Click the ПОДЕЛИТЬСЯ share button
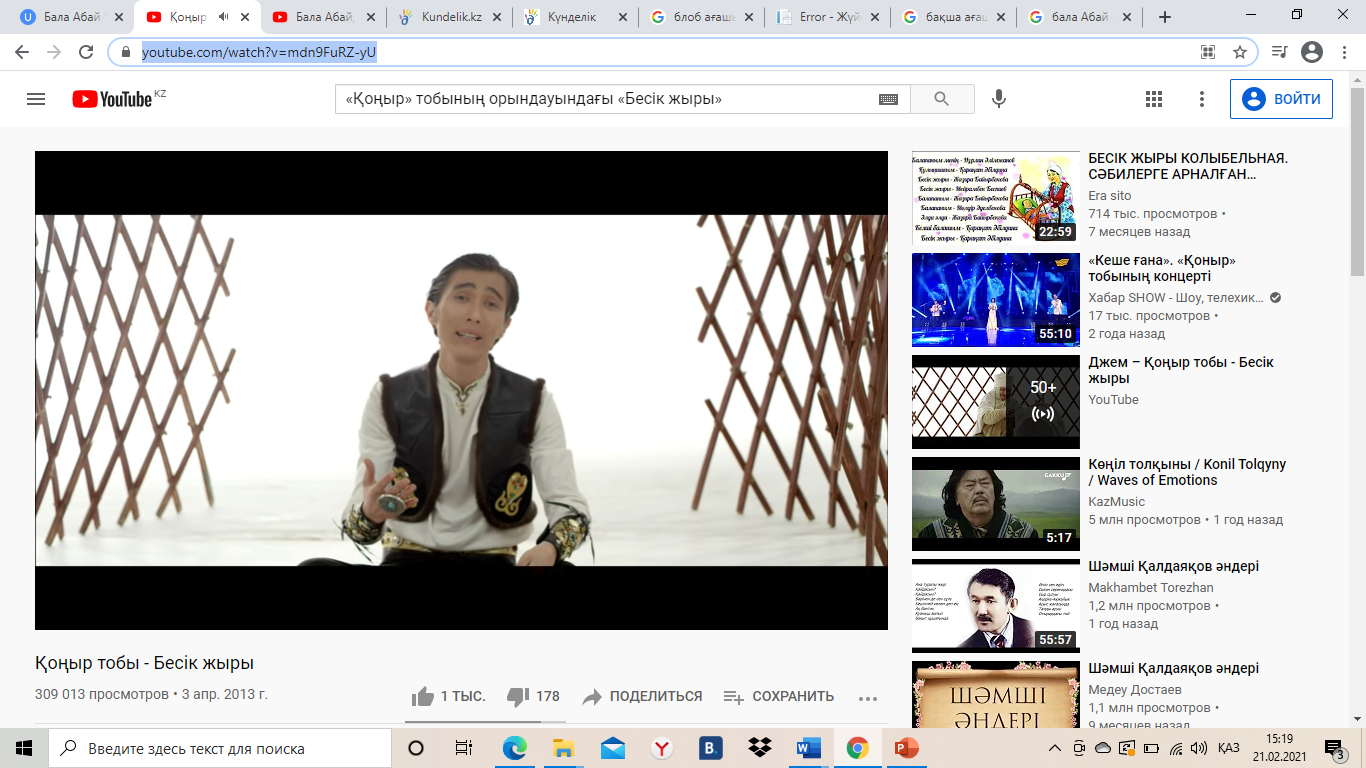Screen dimensions: 1366x768 [643, 697]
